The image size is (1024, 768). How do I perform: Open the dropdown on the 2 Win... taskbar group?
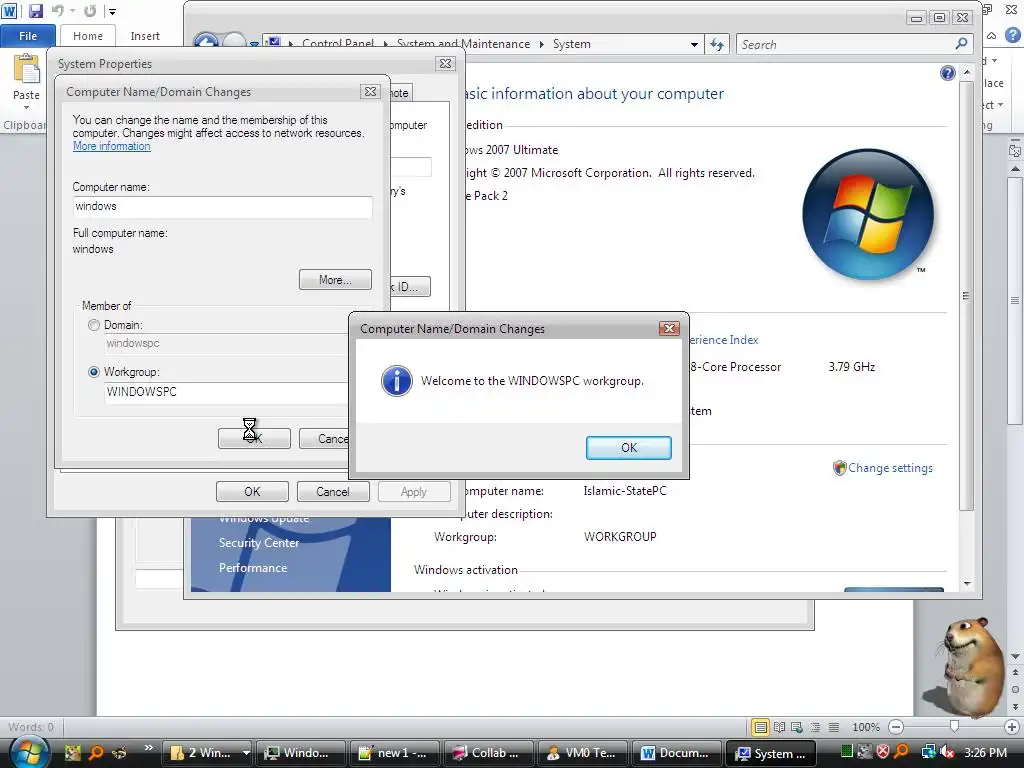point(246,753)
